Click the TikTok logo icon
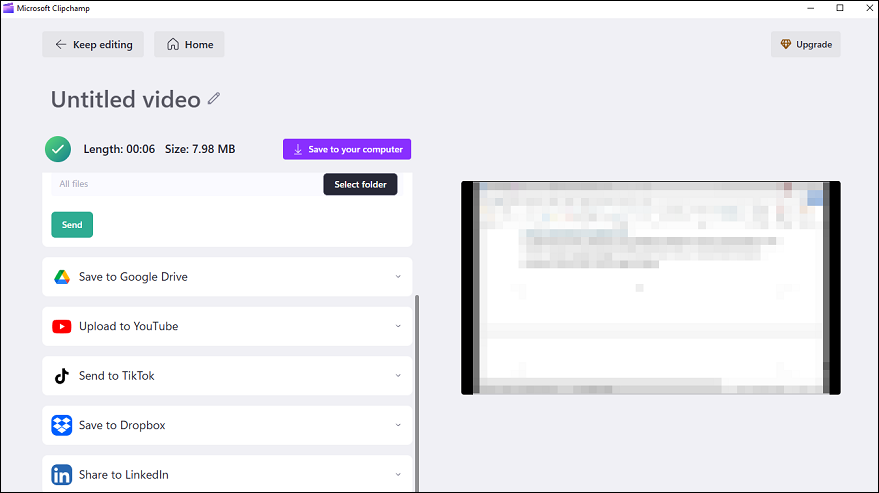The height and width of the screenshot is (493, 879). point(62,376)
